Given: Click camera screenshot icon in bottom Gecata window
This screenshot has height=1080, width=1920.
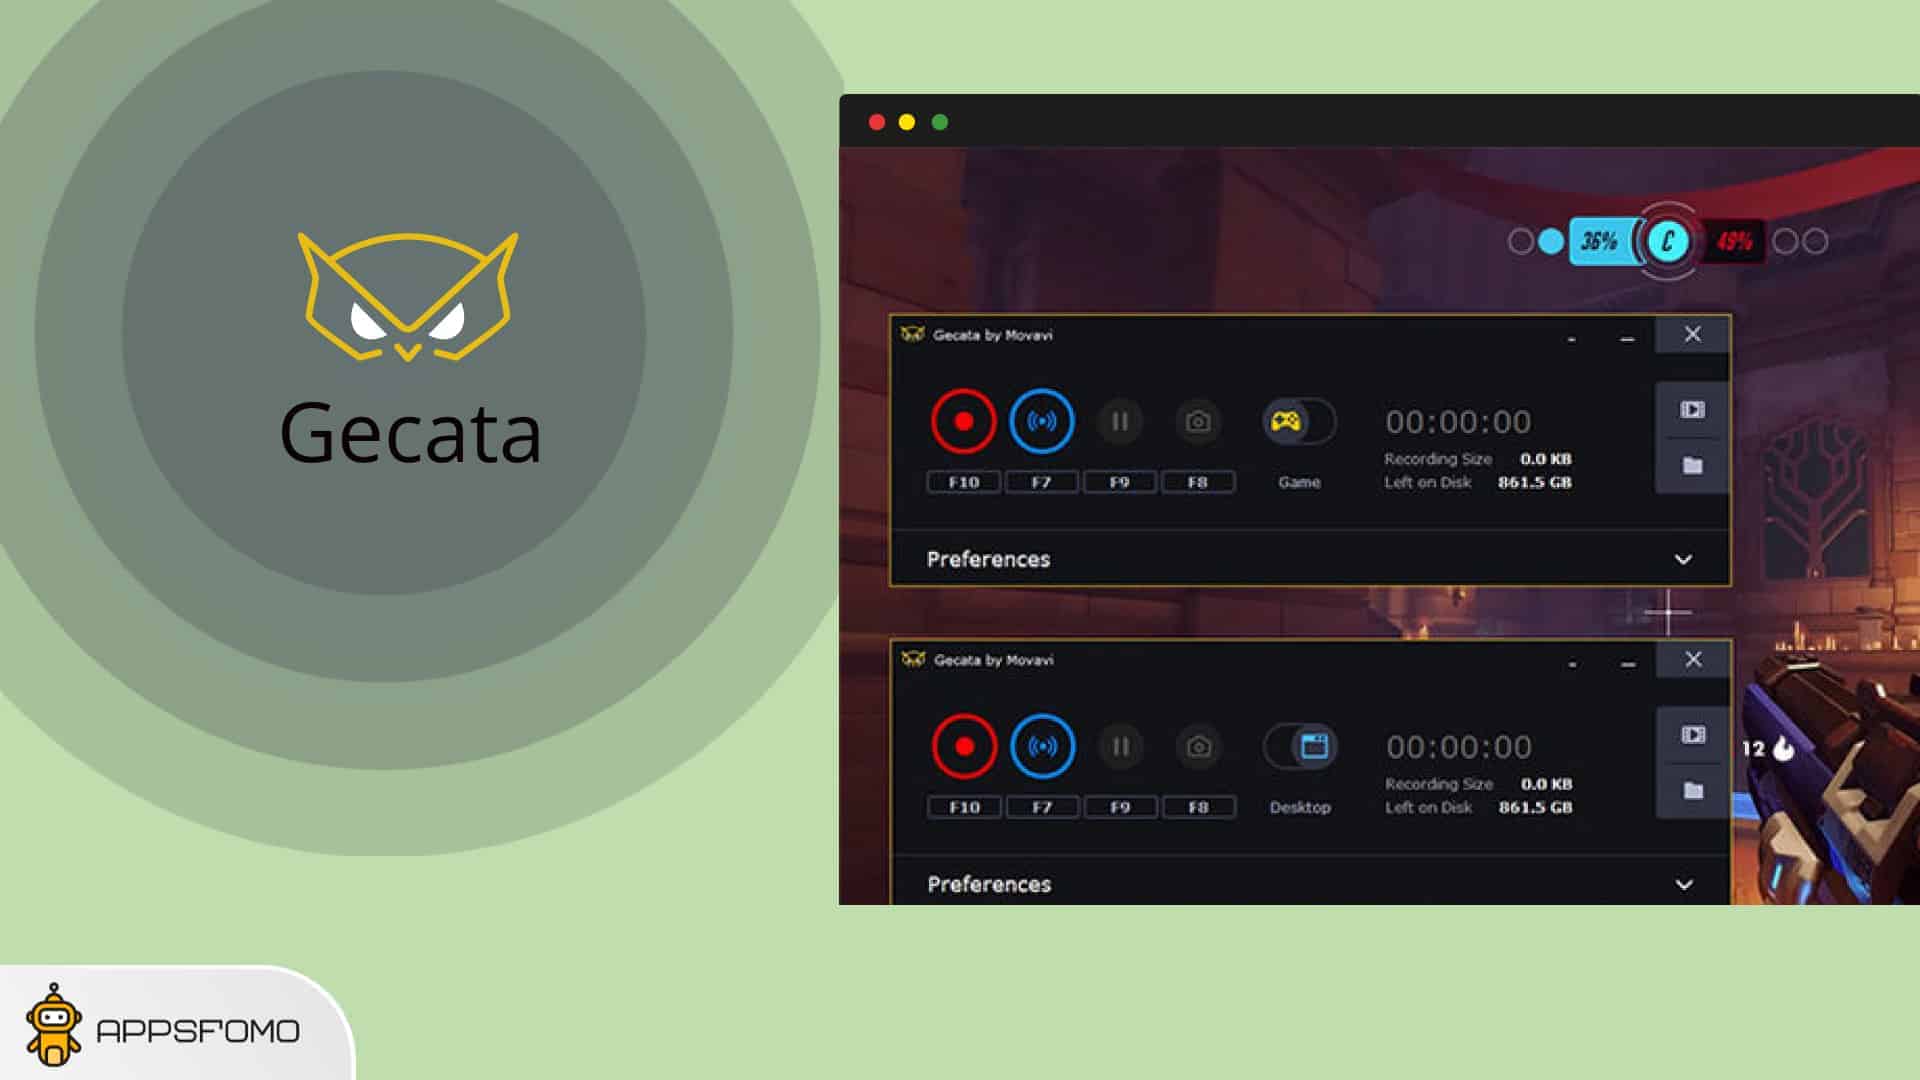Looking at the screenshot, I should point(1198,746).
